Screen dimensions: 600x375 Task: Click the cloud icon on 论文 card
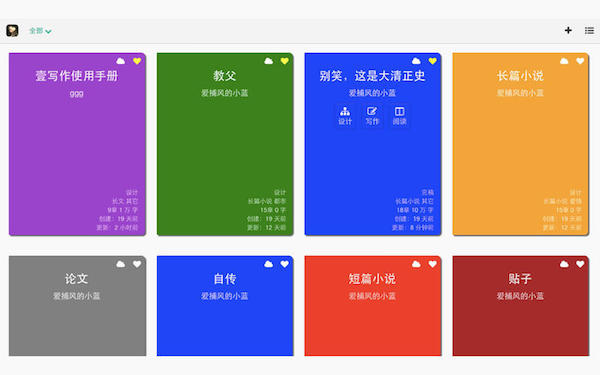pos(121,264)
